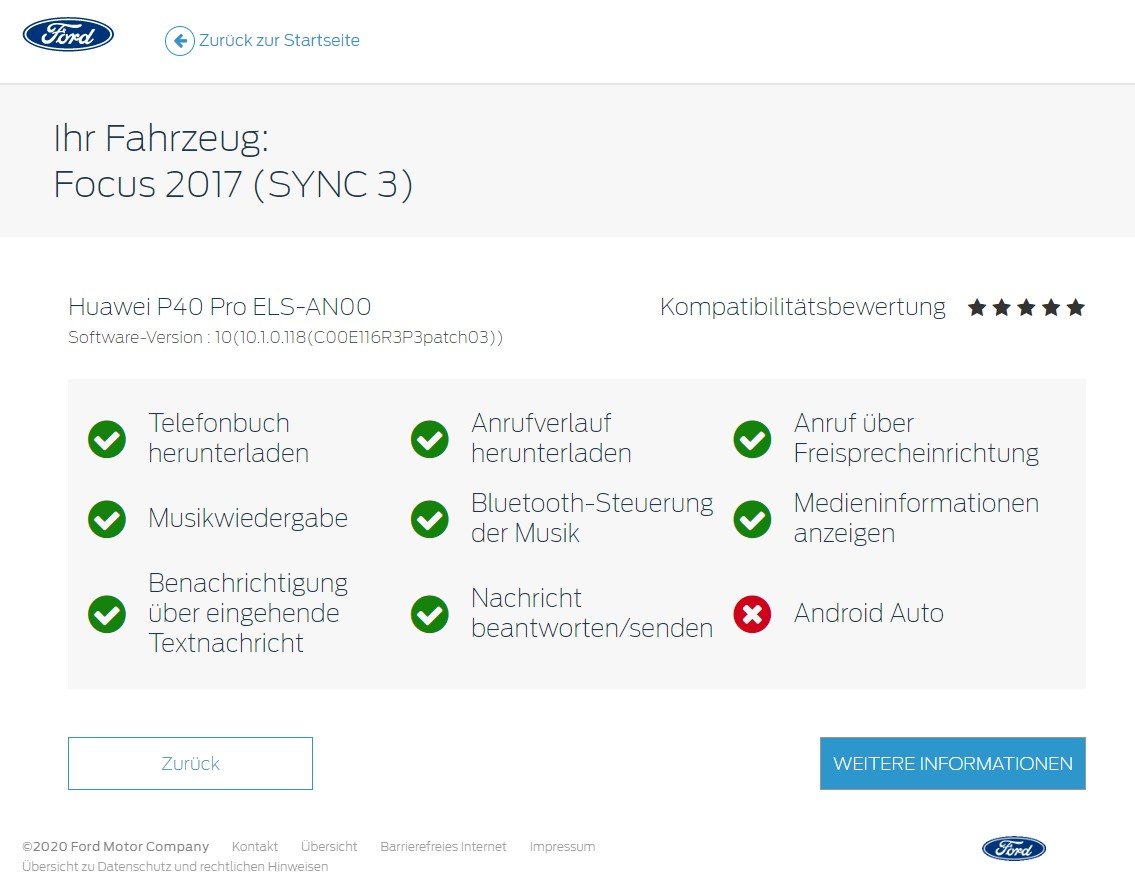The height and width of the screenshot is (875, 1135).
Task: Click the five-star compatibility rating
Action: 1026,308
